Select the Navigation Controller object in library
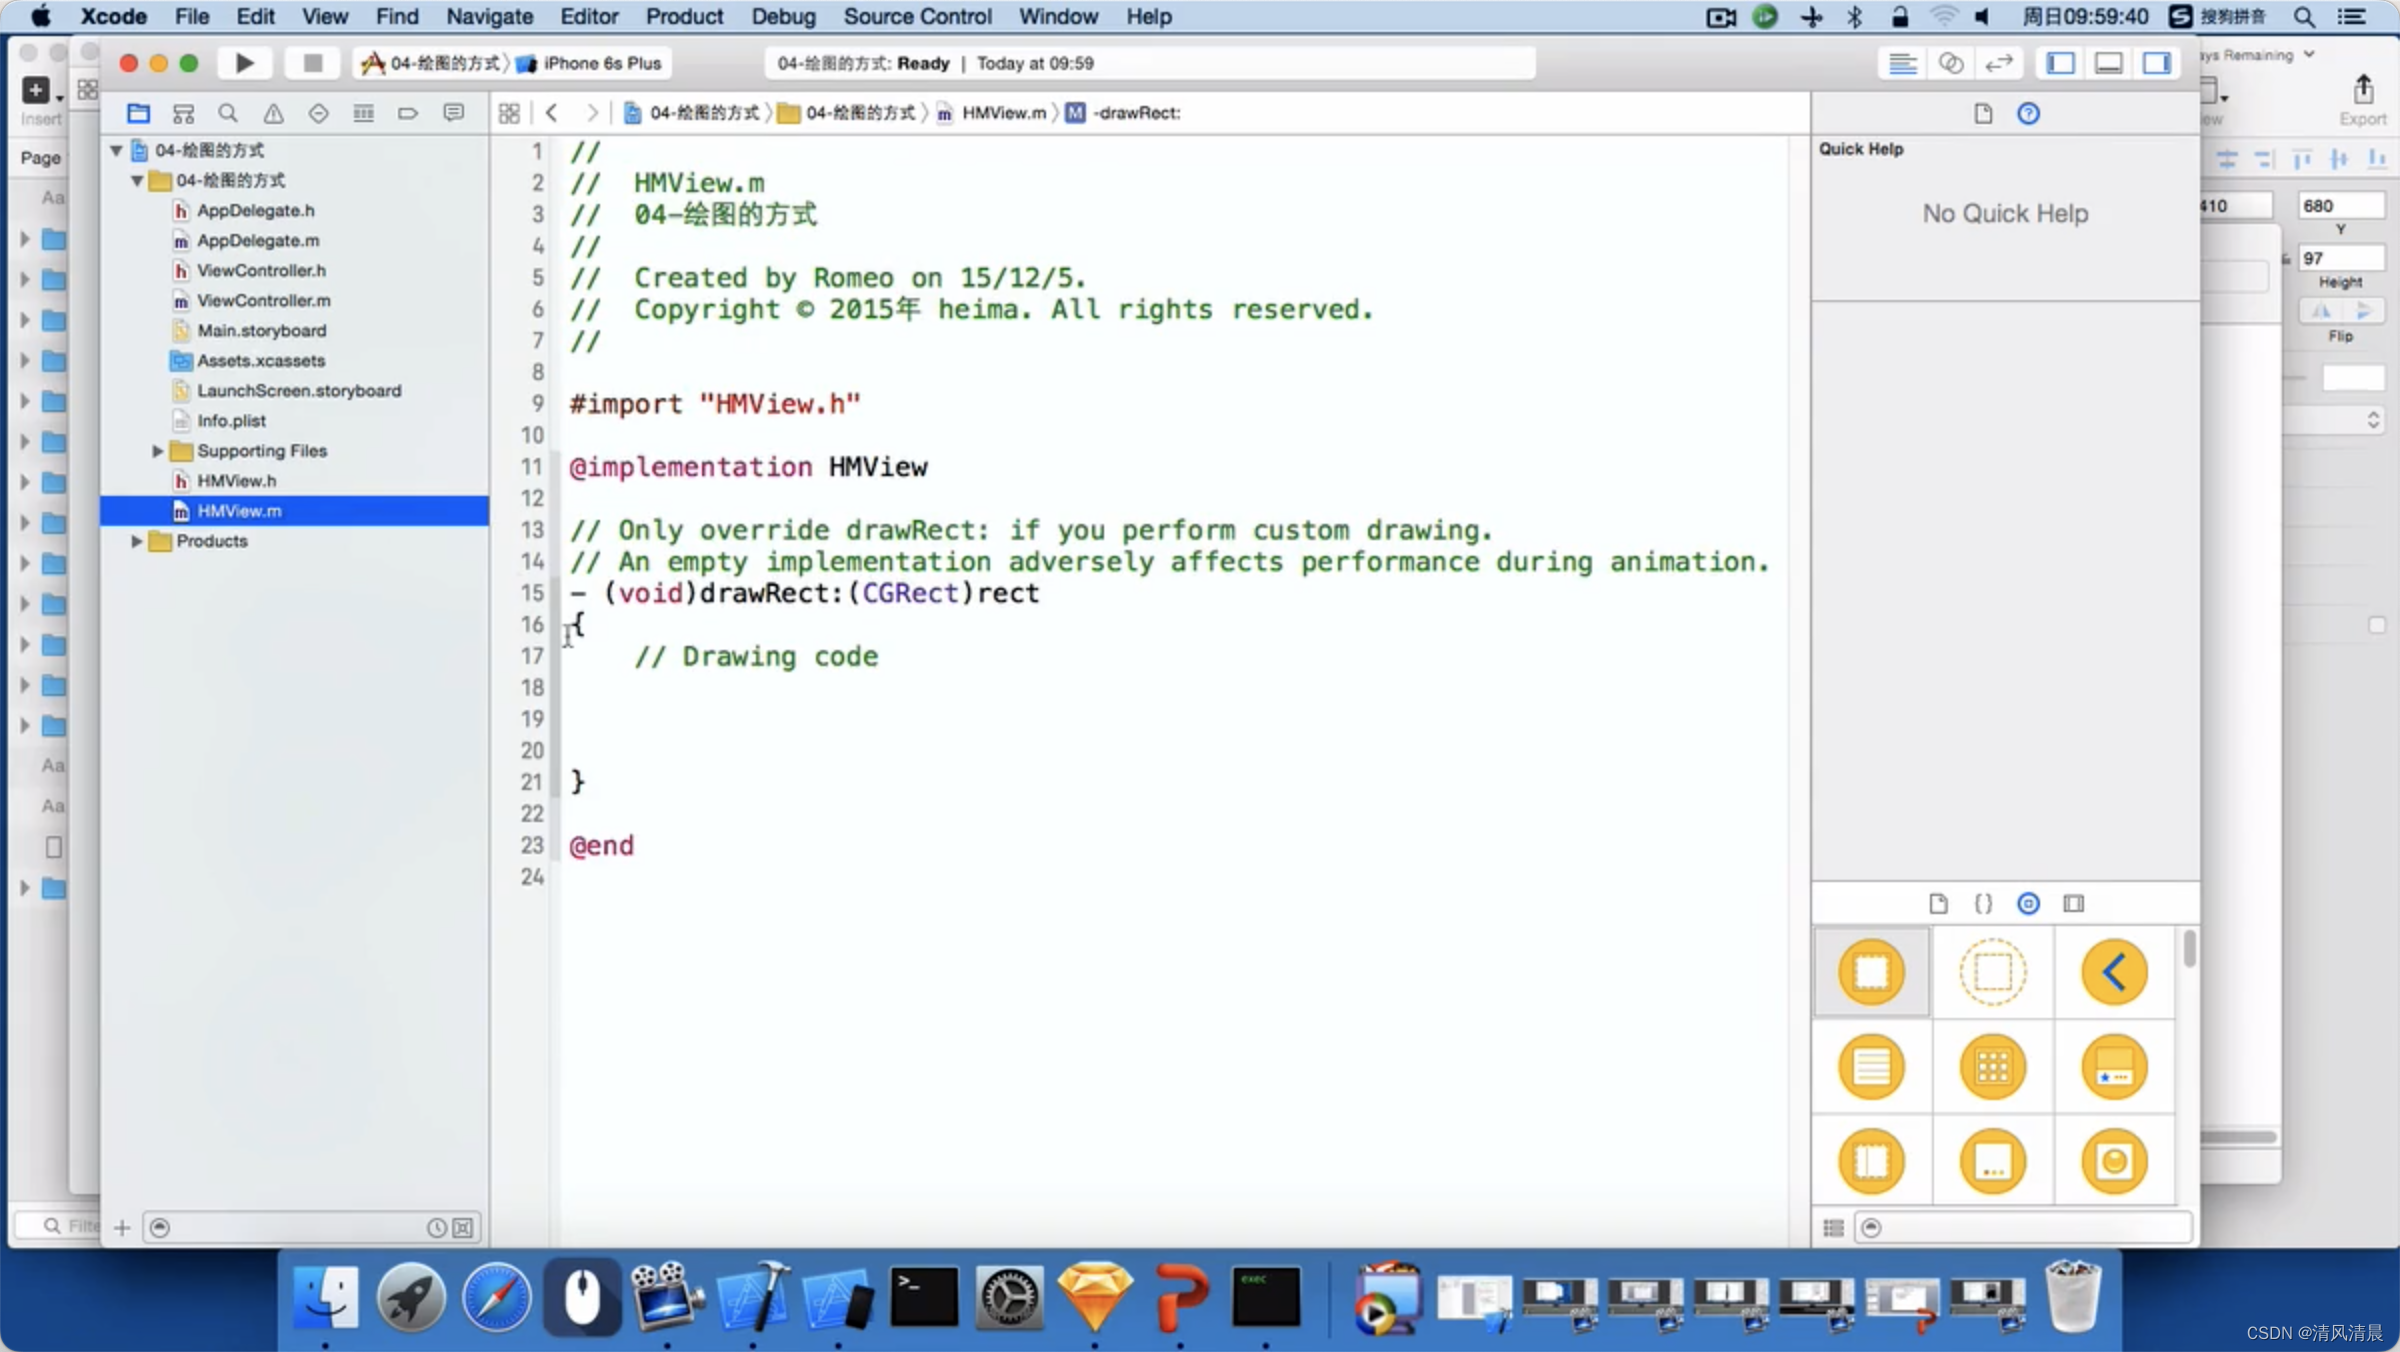The height and width of the screenshot is (1352, 2400). pos(2114,972)
